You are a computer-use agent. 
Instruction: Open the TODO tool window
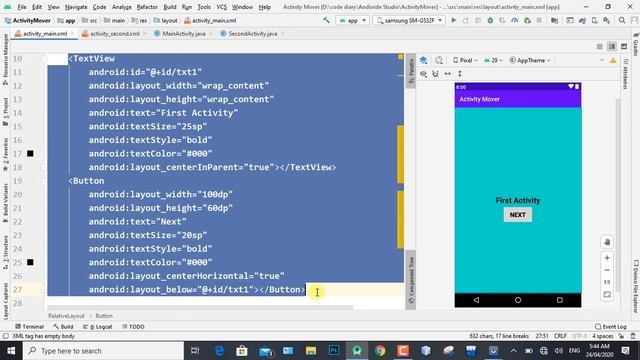point(133,327)
